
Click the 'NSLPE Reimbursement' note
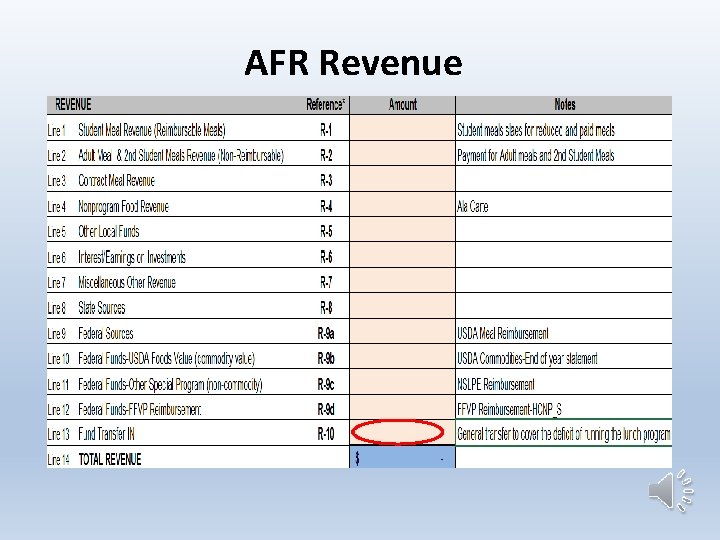[495, 384]
